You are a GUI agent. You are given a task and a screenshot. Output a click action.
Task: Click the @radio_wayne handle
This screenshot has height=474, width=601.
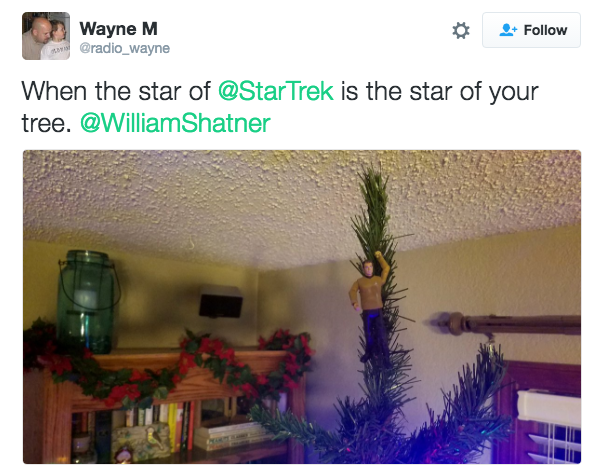125,48
